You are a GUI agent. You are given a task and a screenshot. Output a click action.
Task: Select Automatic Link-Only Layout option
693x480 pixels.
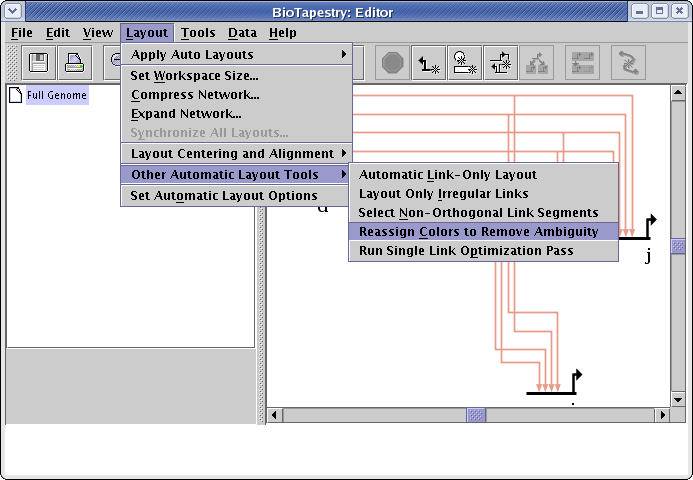pos(448,174)
